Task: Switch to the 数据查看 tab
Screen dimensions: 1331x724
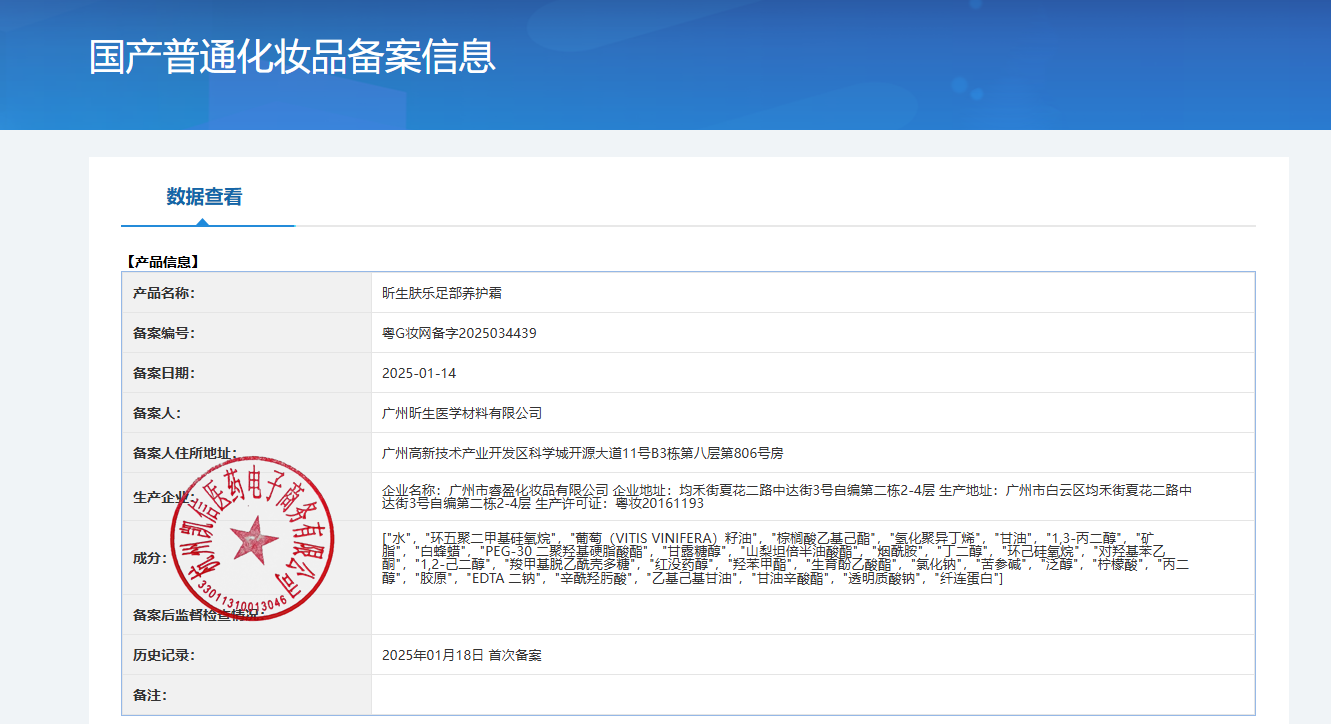Action: [x=204, y=197]
